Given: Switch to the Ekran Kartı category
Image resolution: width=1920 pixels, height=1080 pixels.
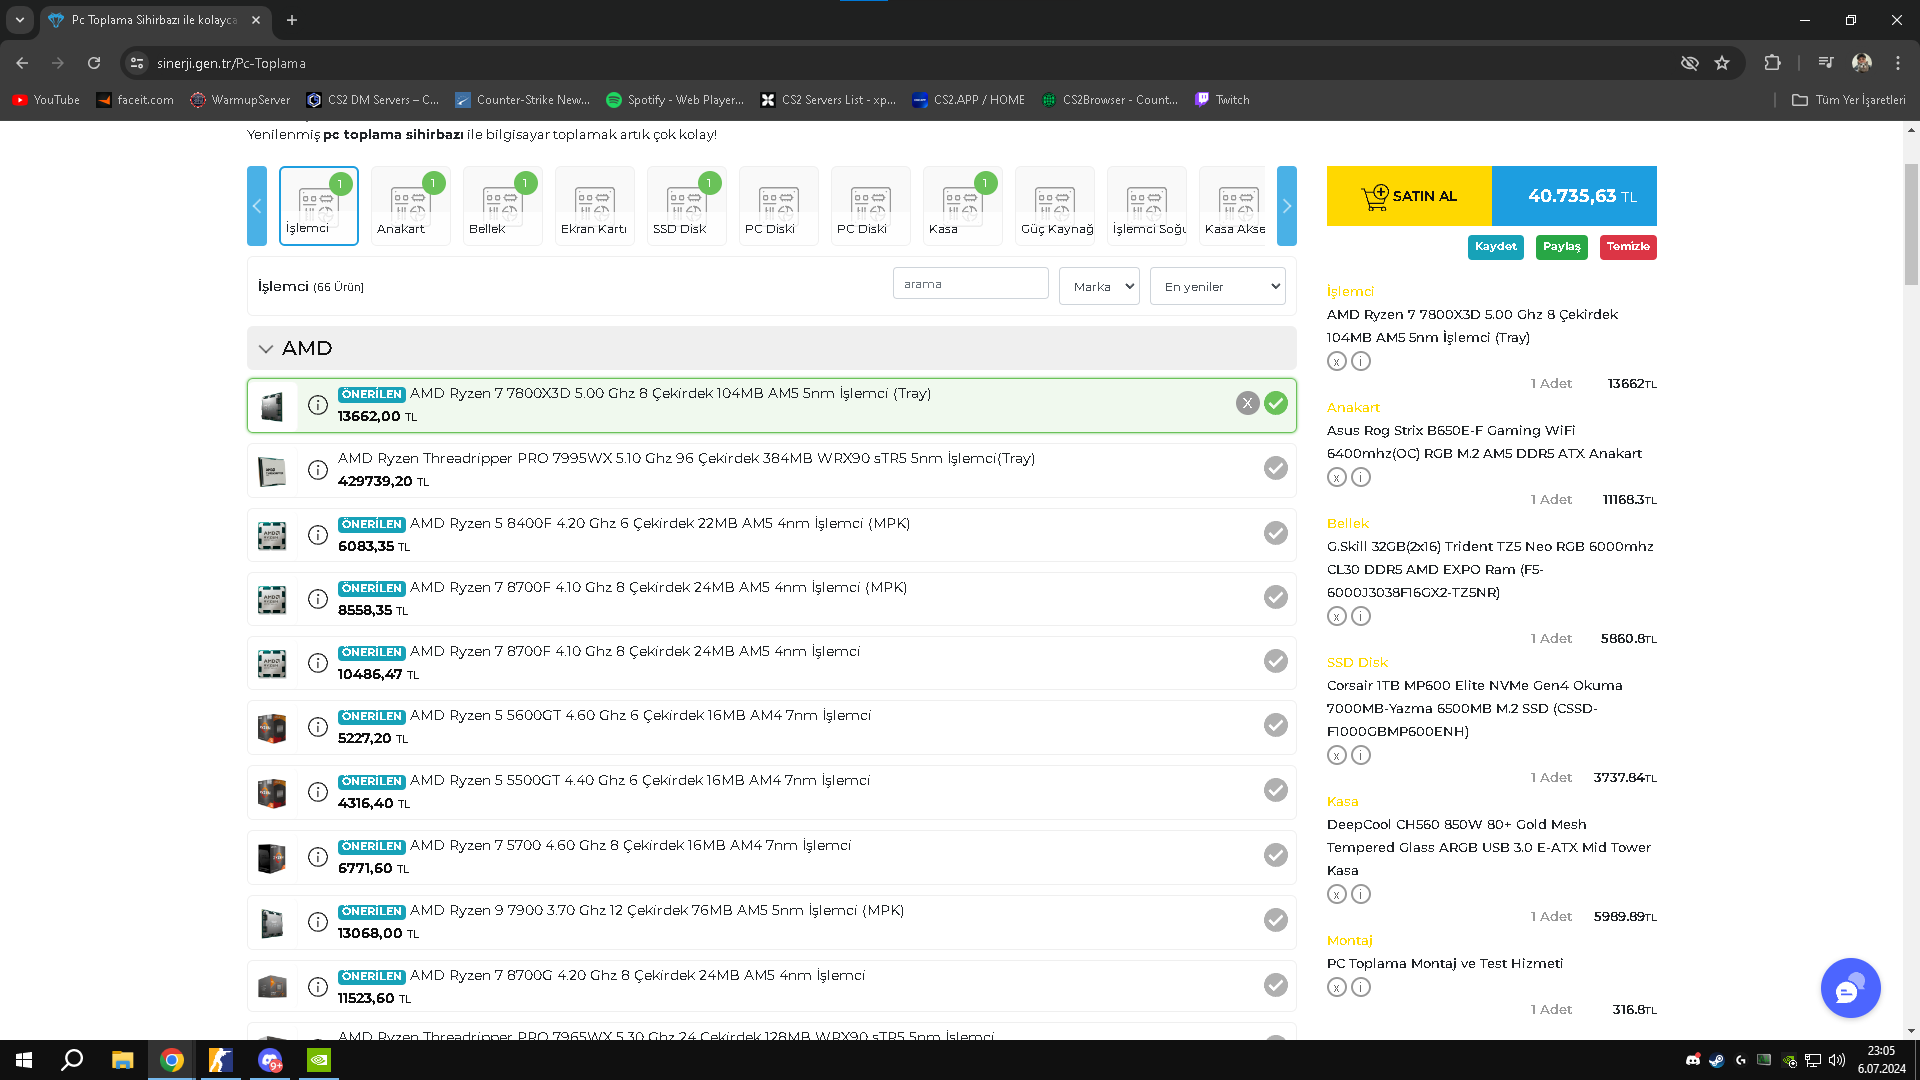Looking at the screenshot, I should [x=594, y=206].
